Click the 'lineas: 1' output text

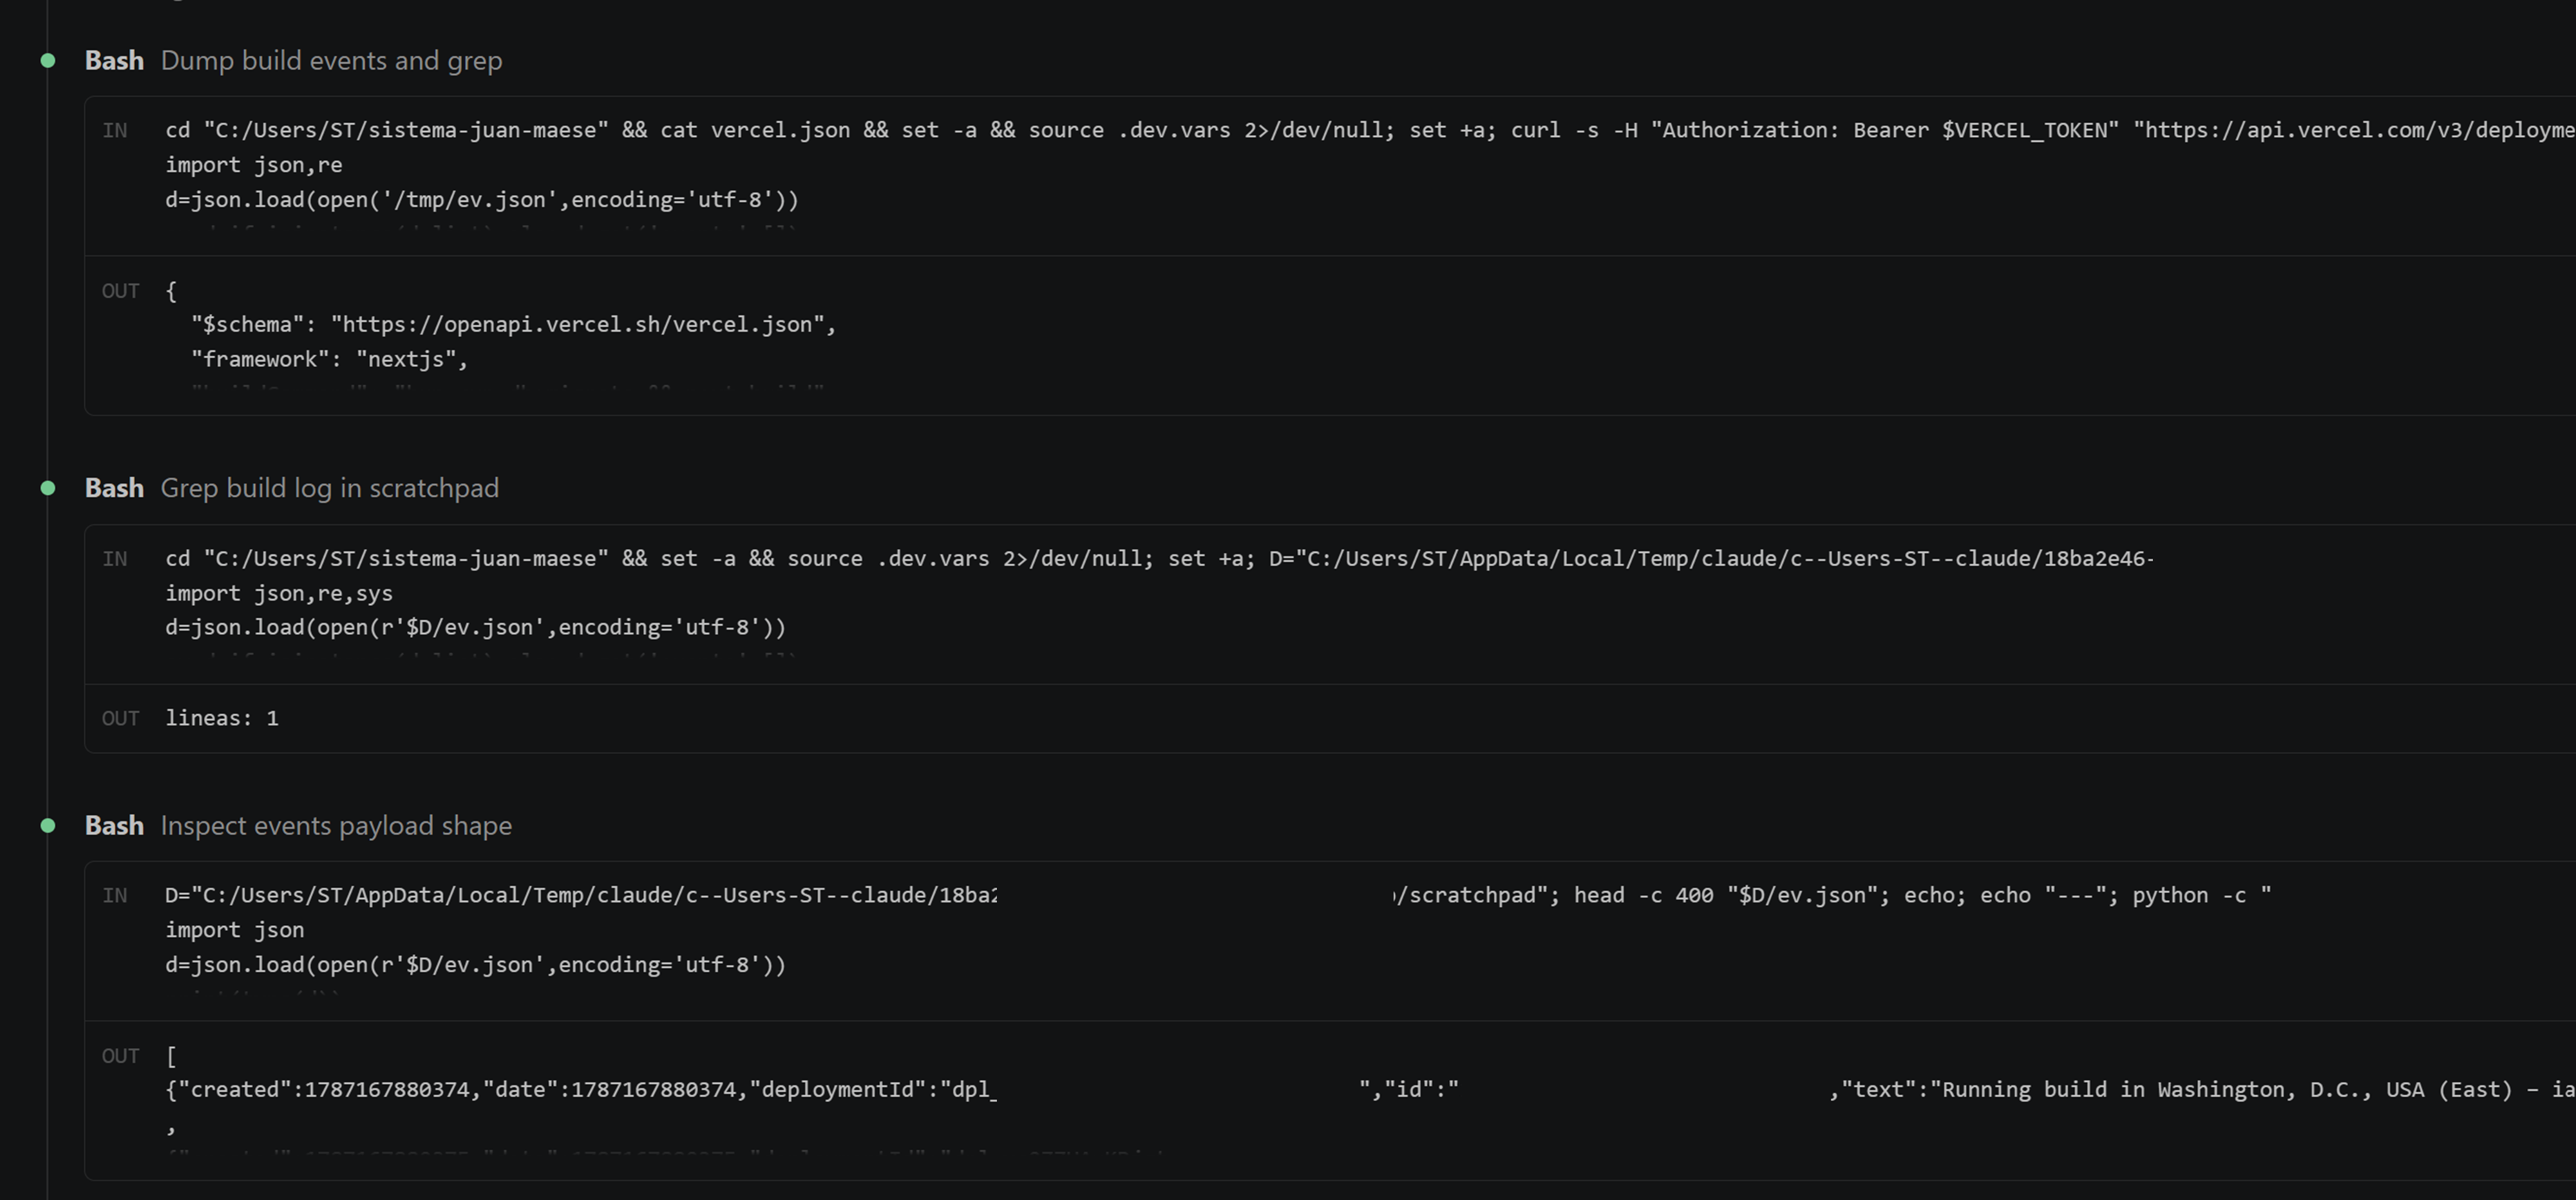click(x=222, y=719)
